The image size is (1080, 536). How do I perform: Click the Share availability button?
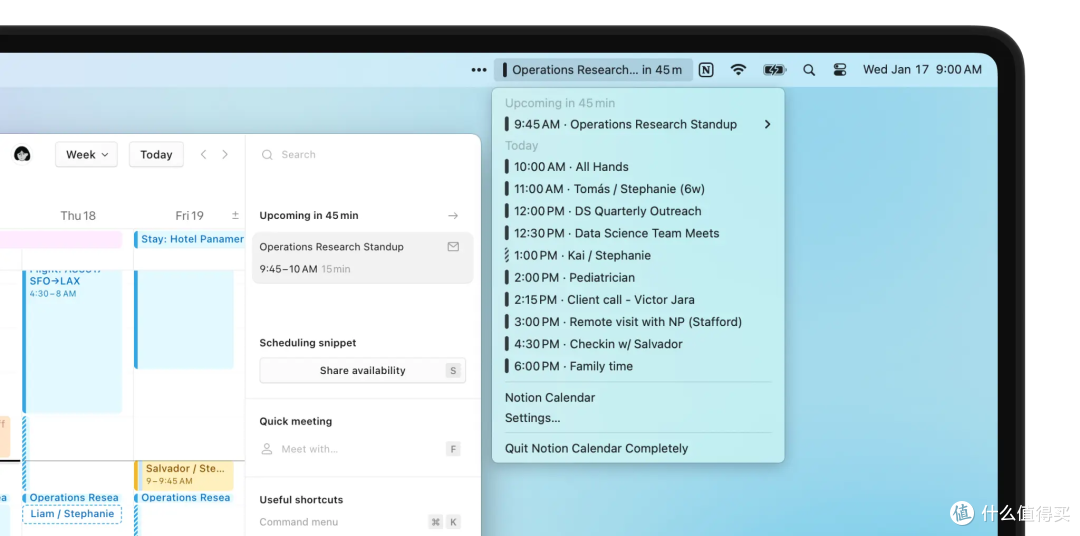[x=362, y=370]
